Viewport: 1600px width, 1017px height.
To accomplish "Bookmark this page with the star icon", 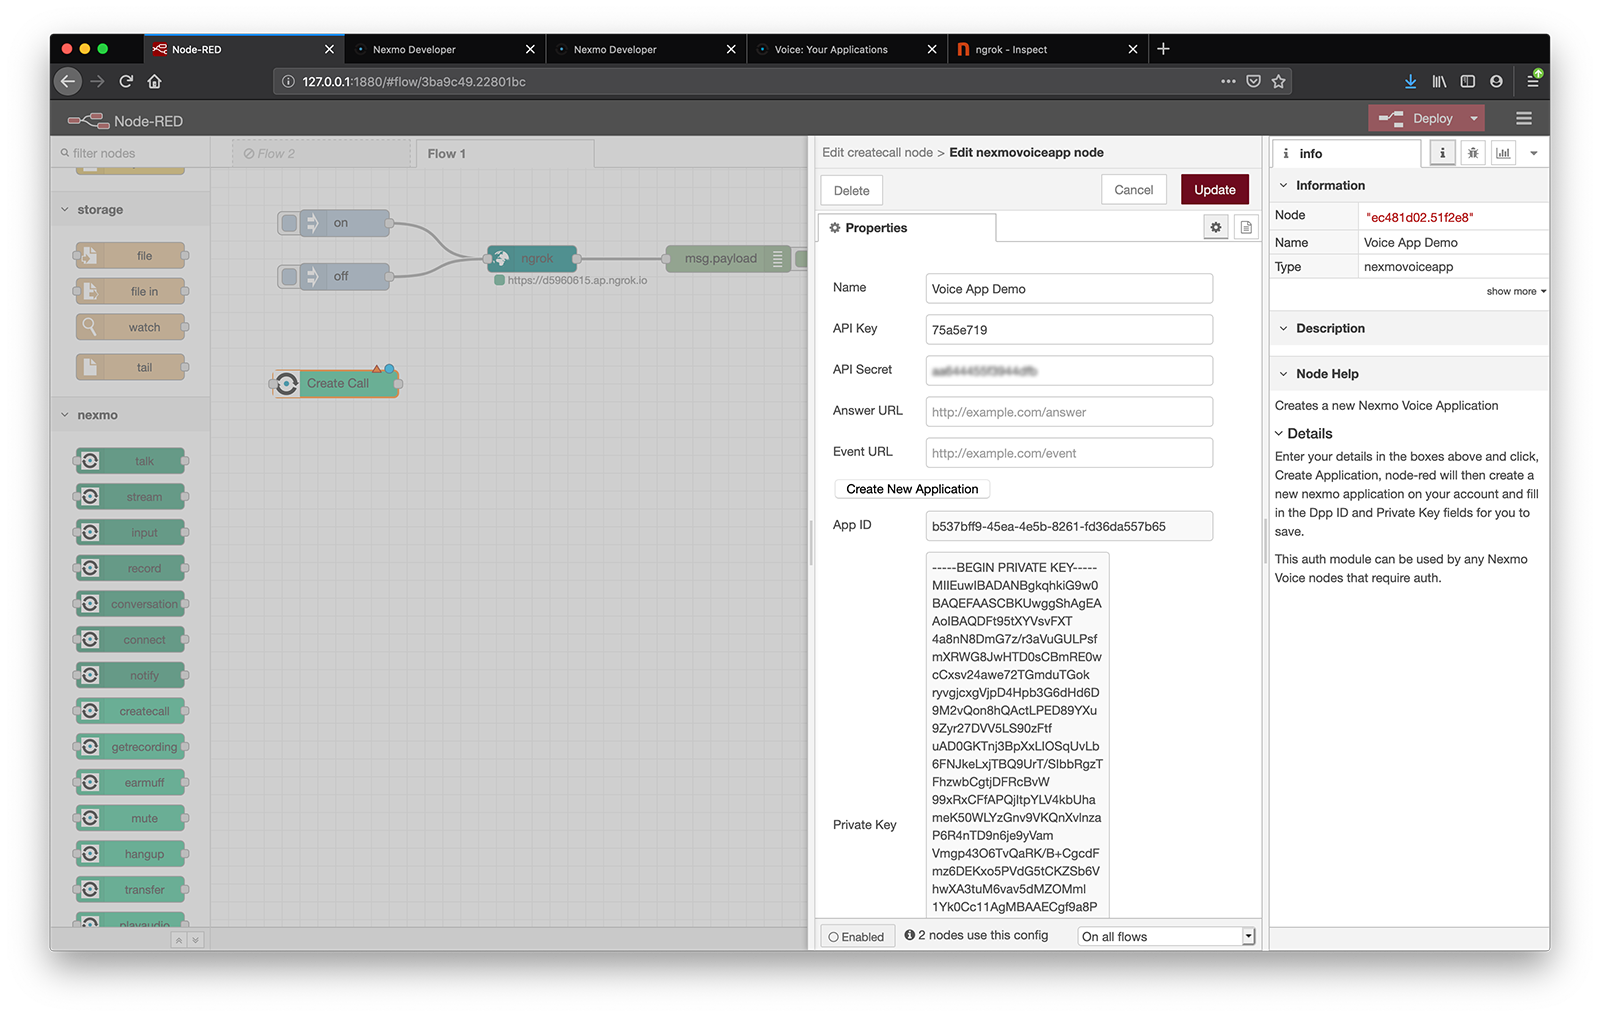I will pyautogui.click(x=1278, y=81).
